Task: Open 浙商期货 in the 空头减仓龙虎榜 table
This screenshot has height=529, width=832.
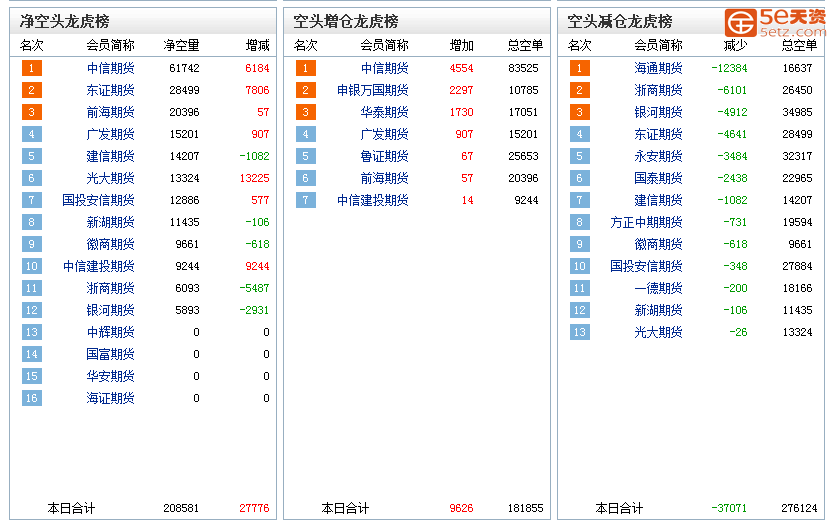Action: [x=658, y=90]
